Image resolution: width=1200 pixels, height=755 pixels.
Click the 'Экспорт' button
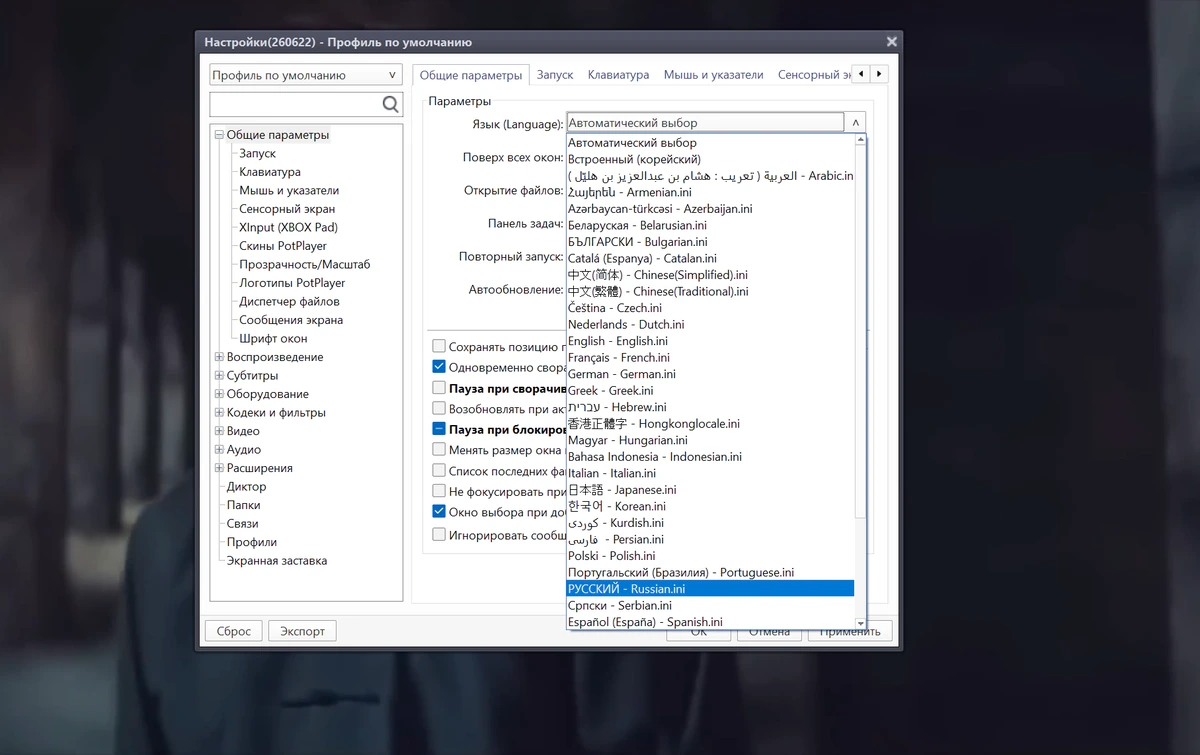point(302,631)
